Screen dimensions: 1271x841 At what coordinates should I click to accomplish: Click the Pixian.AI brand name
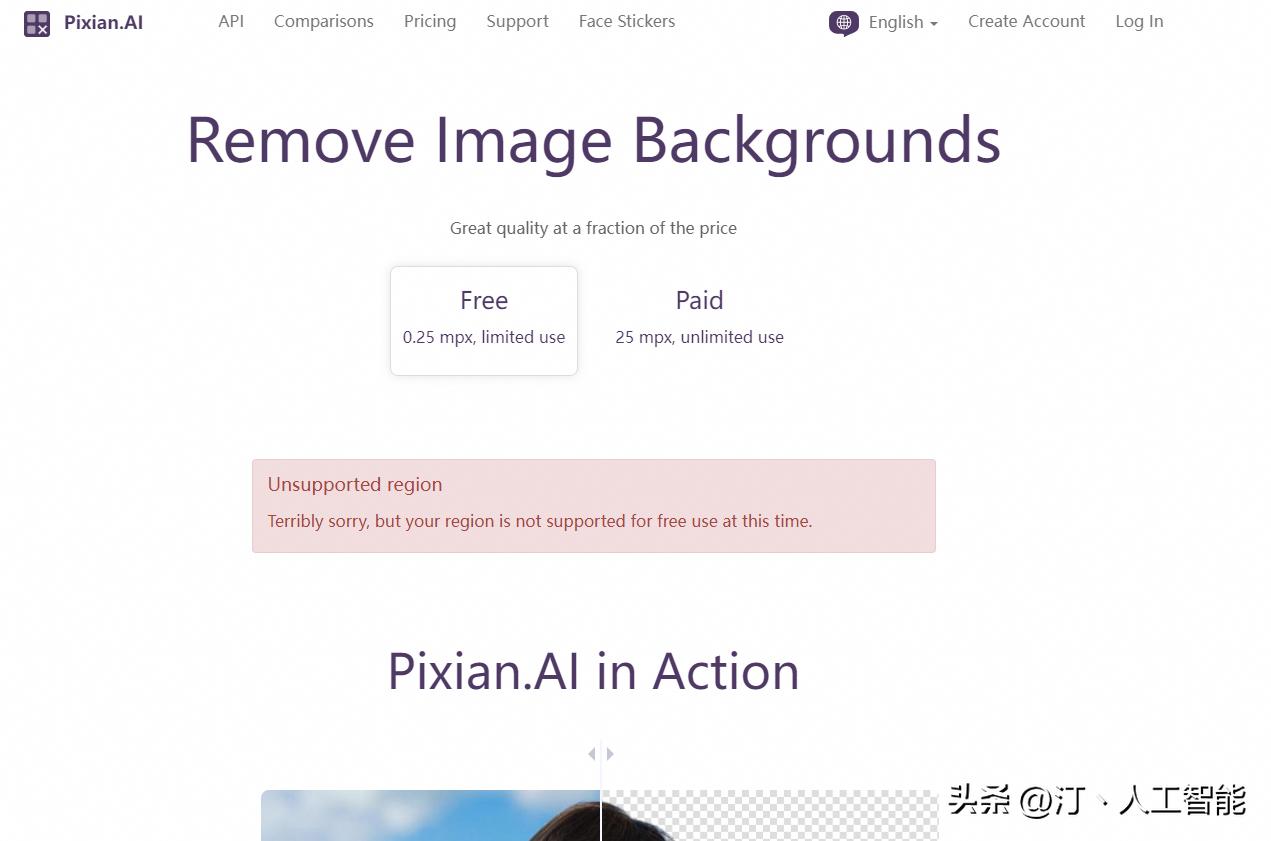point(104,22)
